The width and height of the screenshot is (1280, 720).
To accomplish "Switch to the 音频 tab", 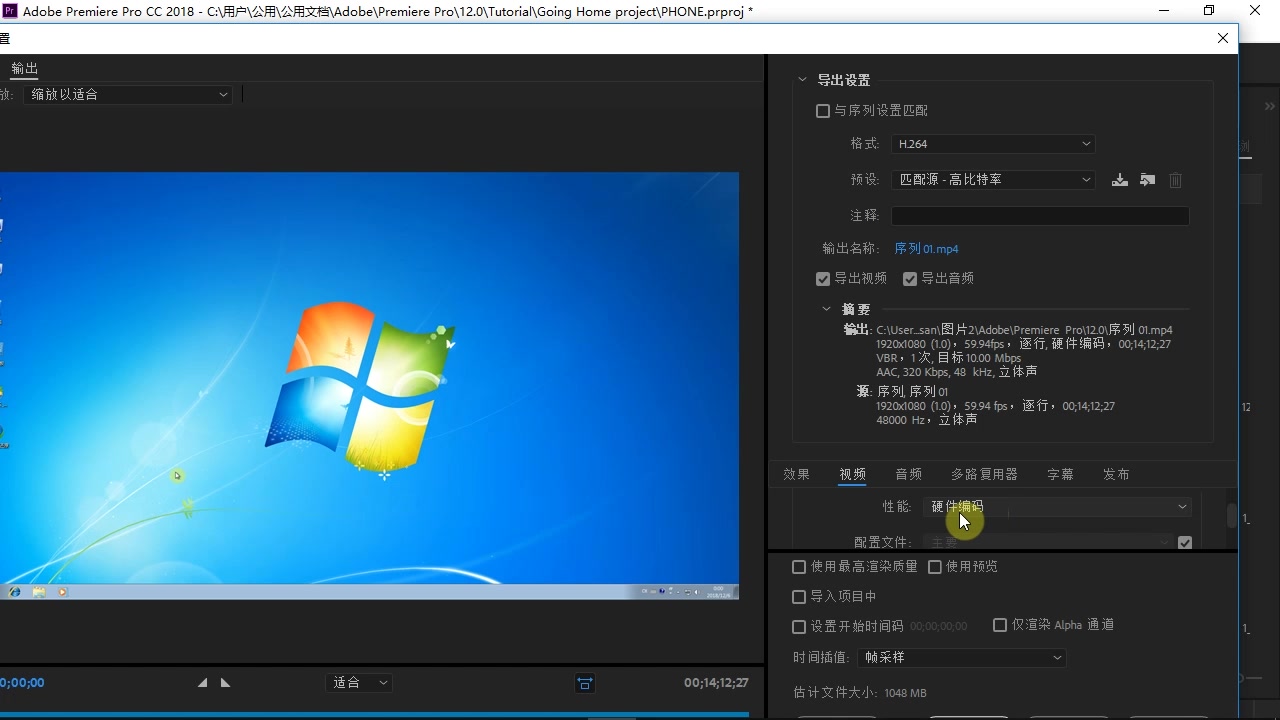I will point(909,475).
